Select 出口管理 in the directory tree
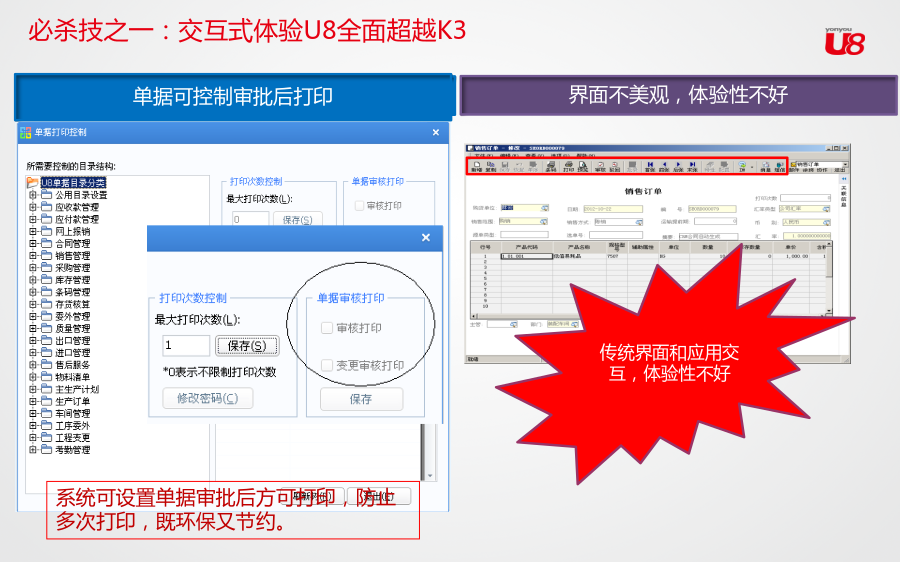Viewport: 900px width, 562px height. point(72,340)
